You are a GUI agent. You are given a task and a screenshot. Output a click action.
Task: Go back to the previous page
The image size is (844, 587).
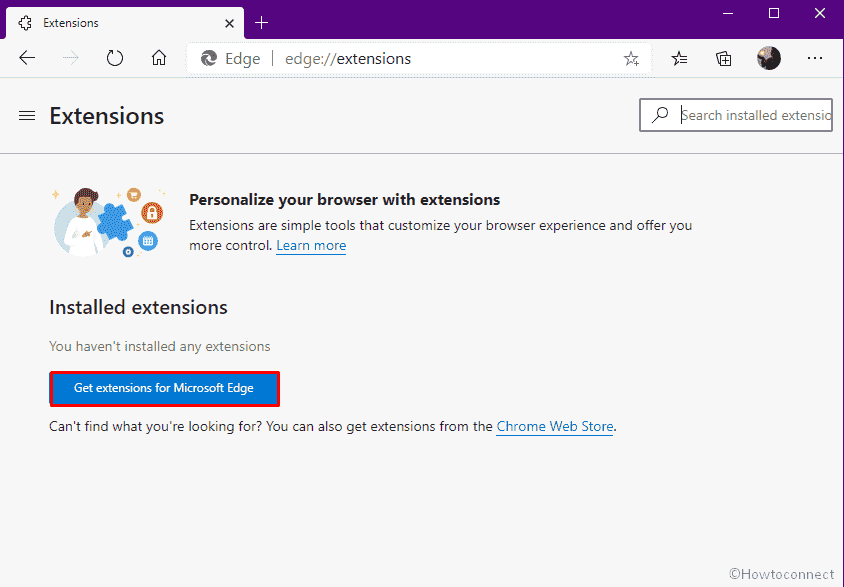[x=27, y=58]
